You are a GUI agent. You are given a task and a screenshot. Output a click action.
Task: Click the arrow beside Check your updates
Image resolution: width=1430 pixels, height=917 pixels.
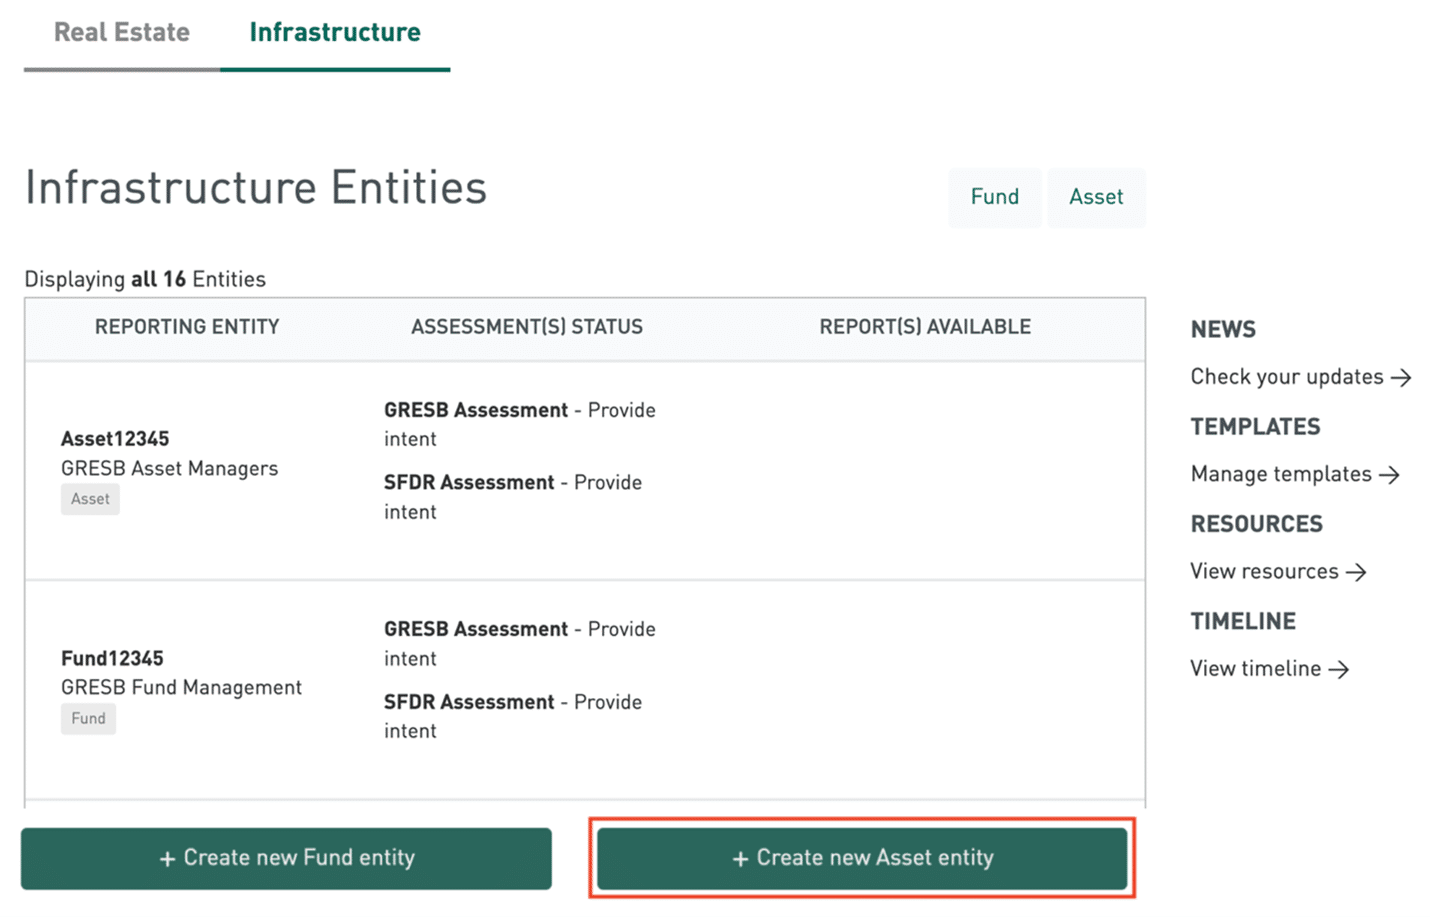[1401, 378]
